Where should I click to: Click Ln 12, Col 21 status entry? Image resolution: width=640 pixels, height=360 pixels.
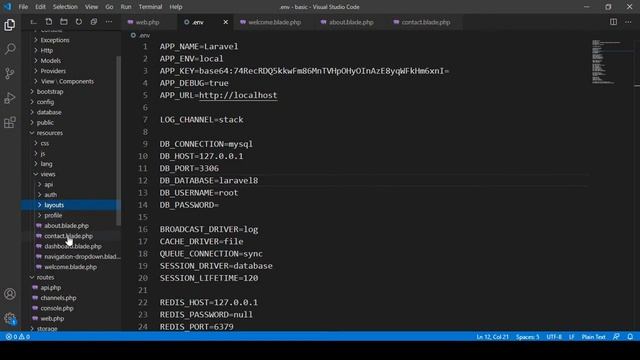tap(492, 337)
